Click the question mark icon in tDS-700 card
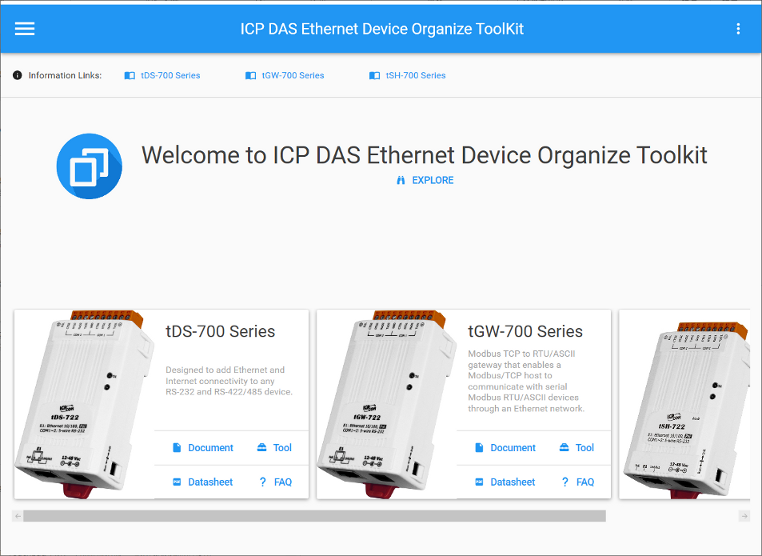Screen dimensions: 762x556 tap(263, 482)
